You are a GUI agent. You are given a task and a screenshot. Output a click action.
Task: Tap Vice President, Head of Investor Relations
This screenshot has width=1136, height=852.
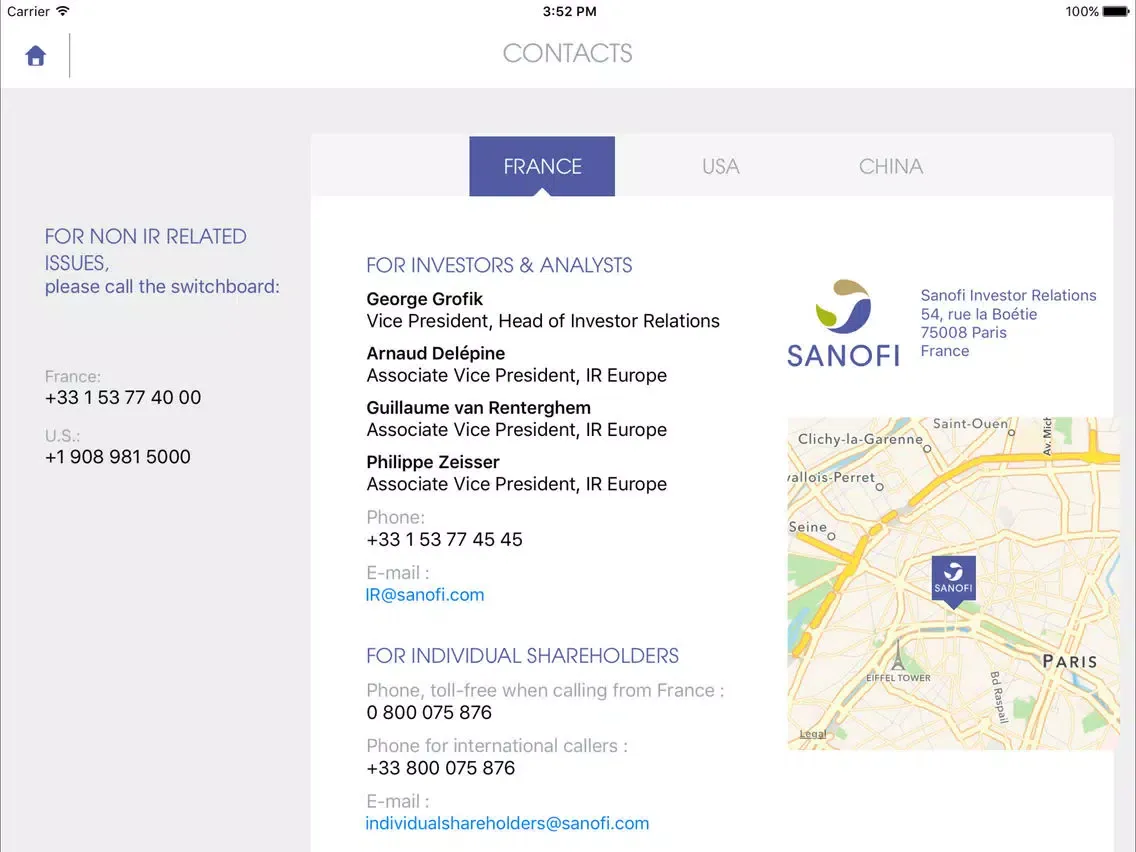tap(543, 321)
